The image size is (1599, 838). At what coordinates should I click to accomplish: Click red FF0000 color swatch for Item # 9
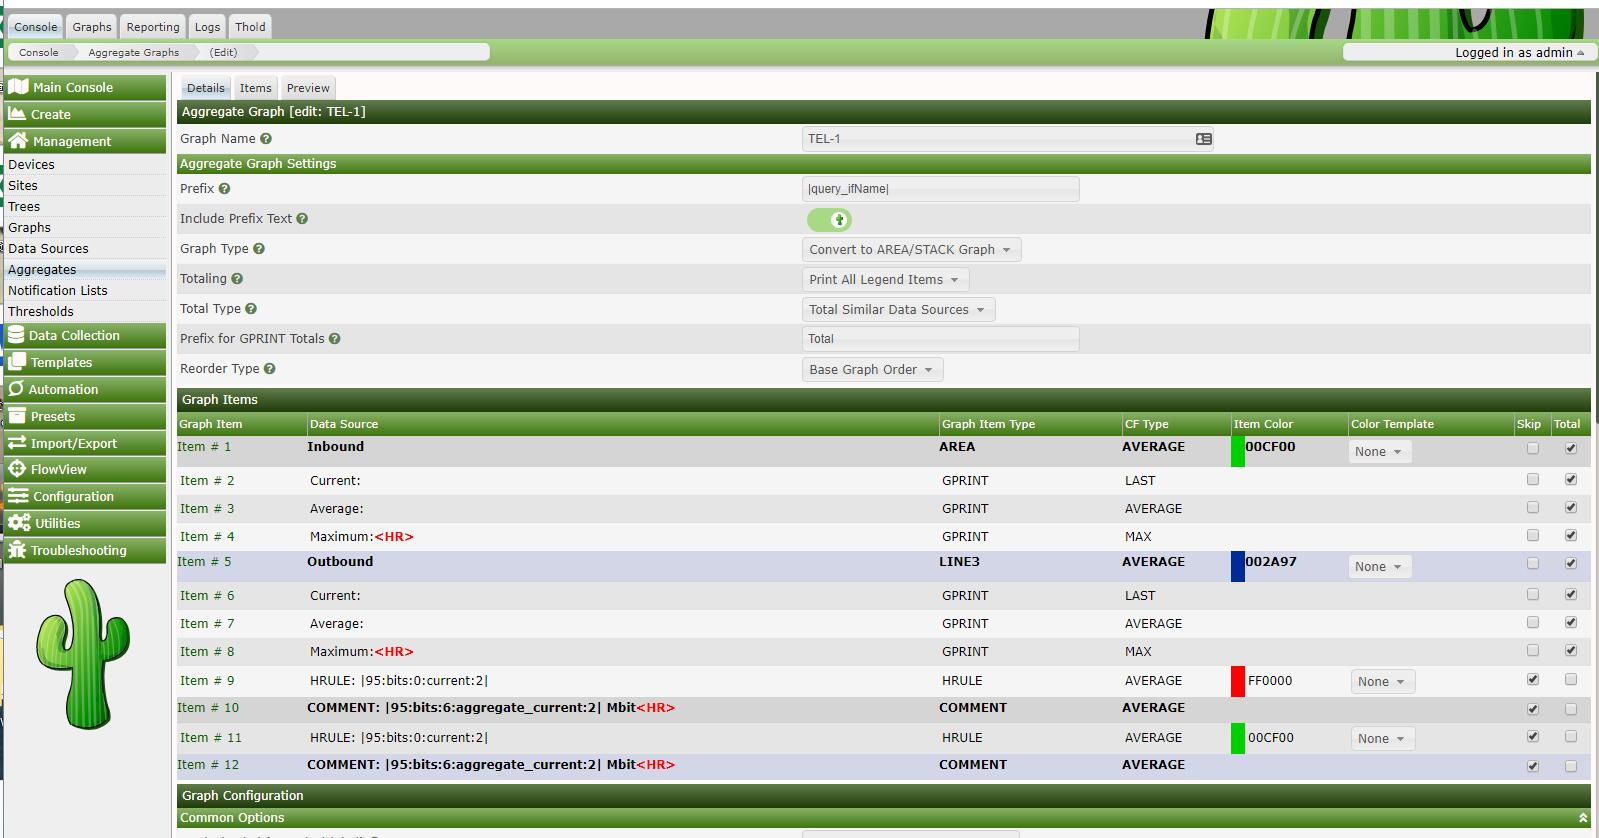point(1238,681)
